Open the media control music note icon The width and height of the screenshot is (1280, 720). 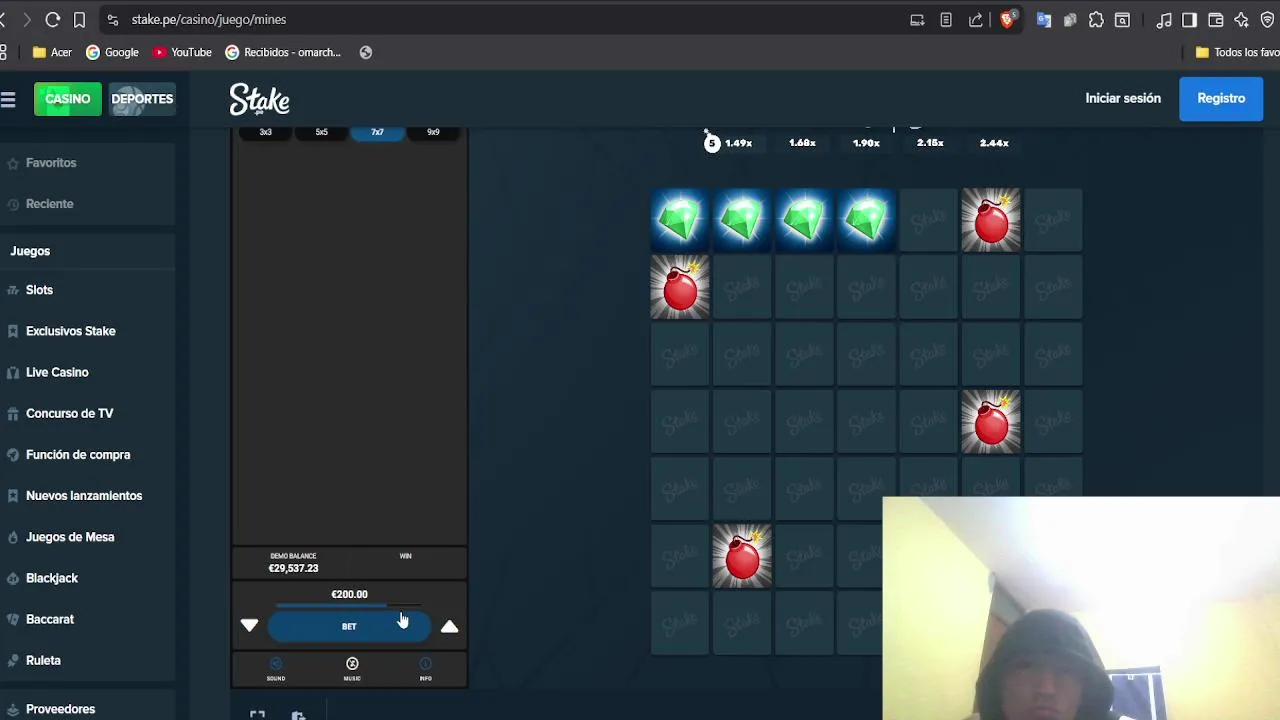1164,19
